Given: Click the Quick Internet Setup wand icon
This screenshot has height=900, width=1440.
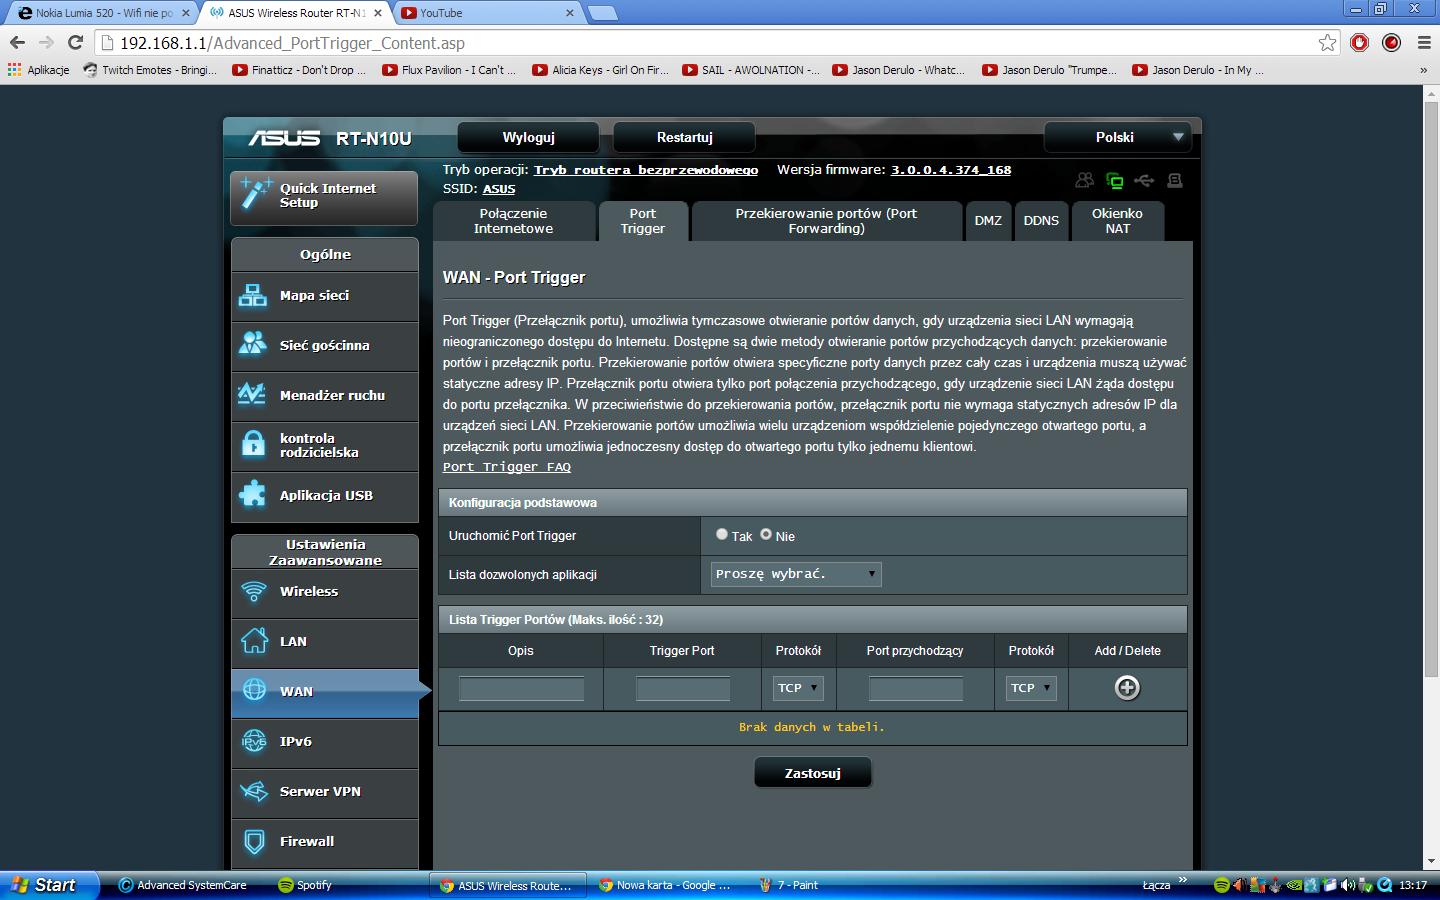Looking at the screenshot, I should 255,194.
